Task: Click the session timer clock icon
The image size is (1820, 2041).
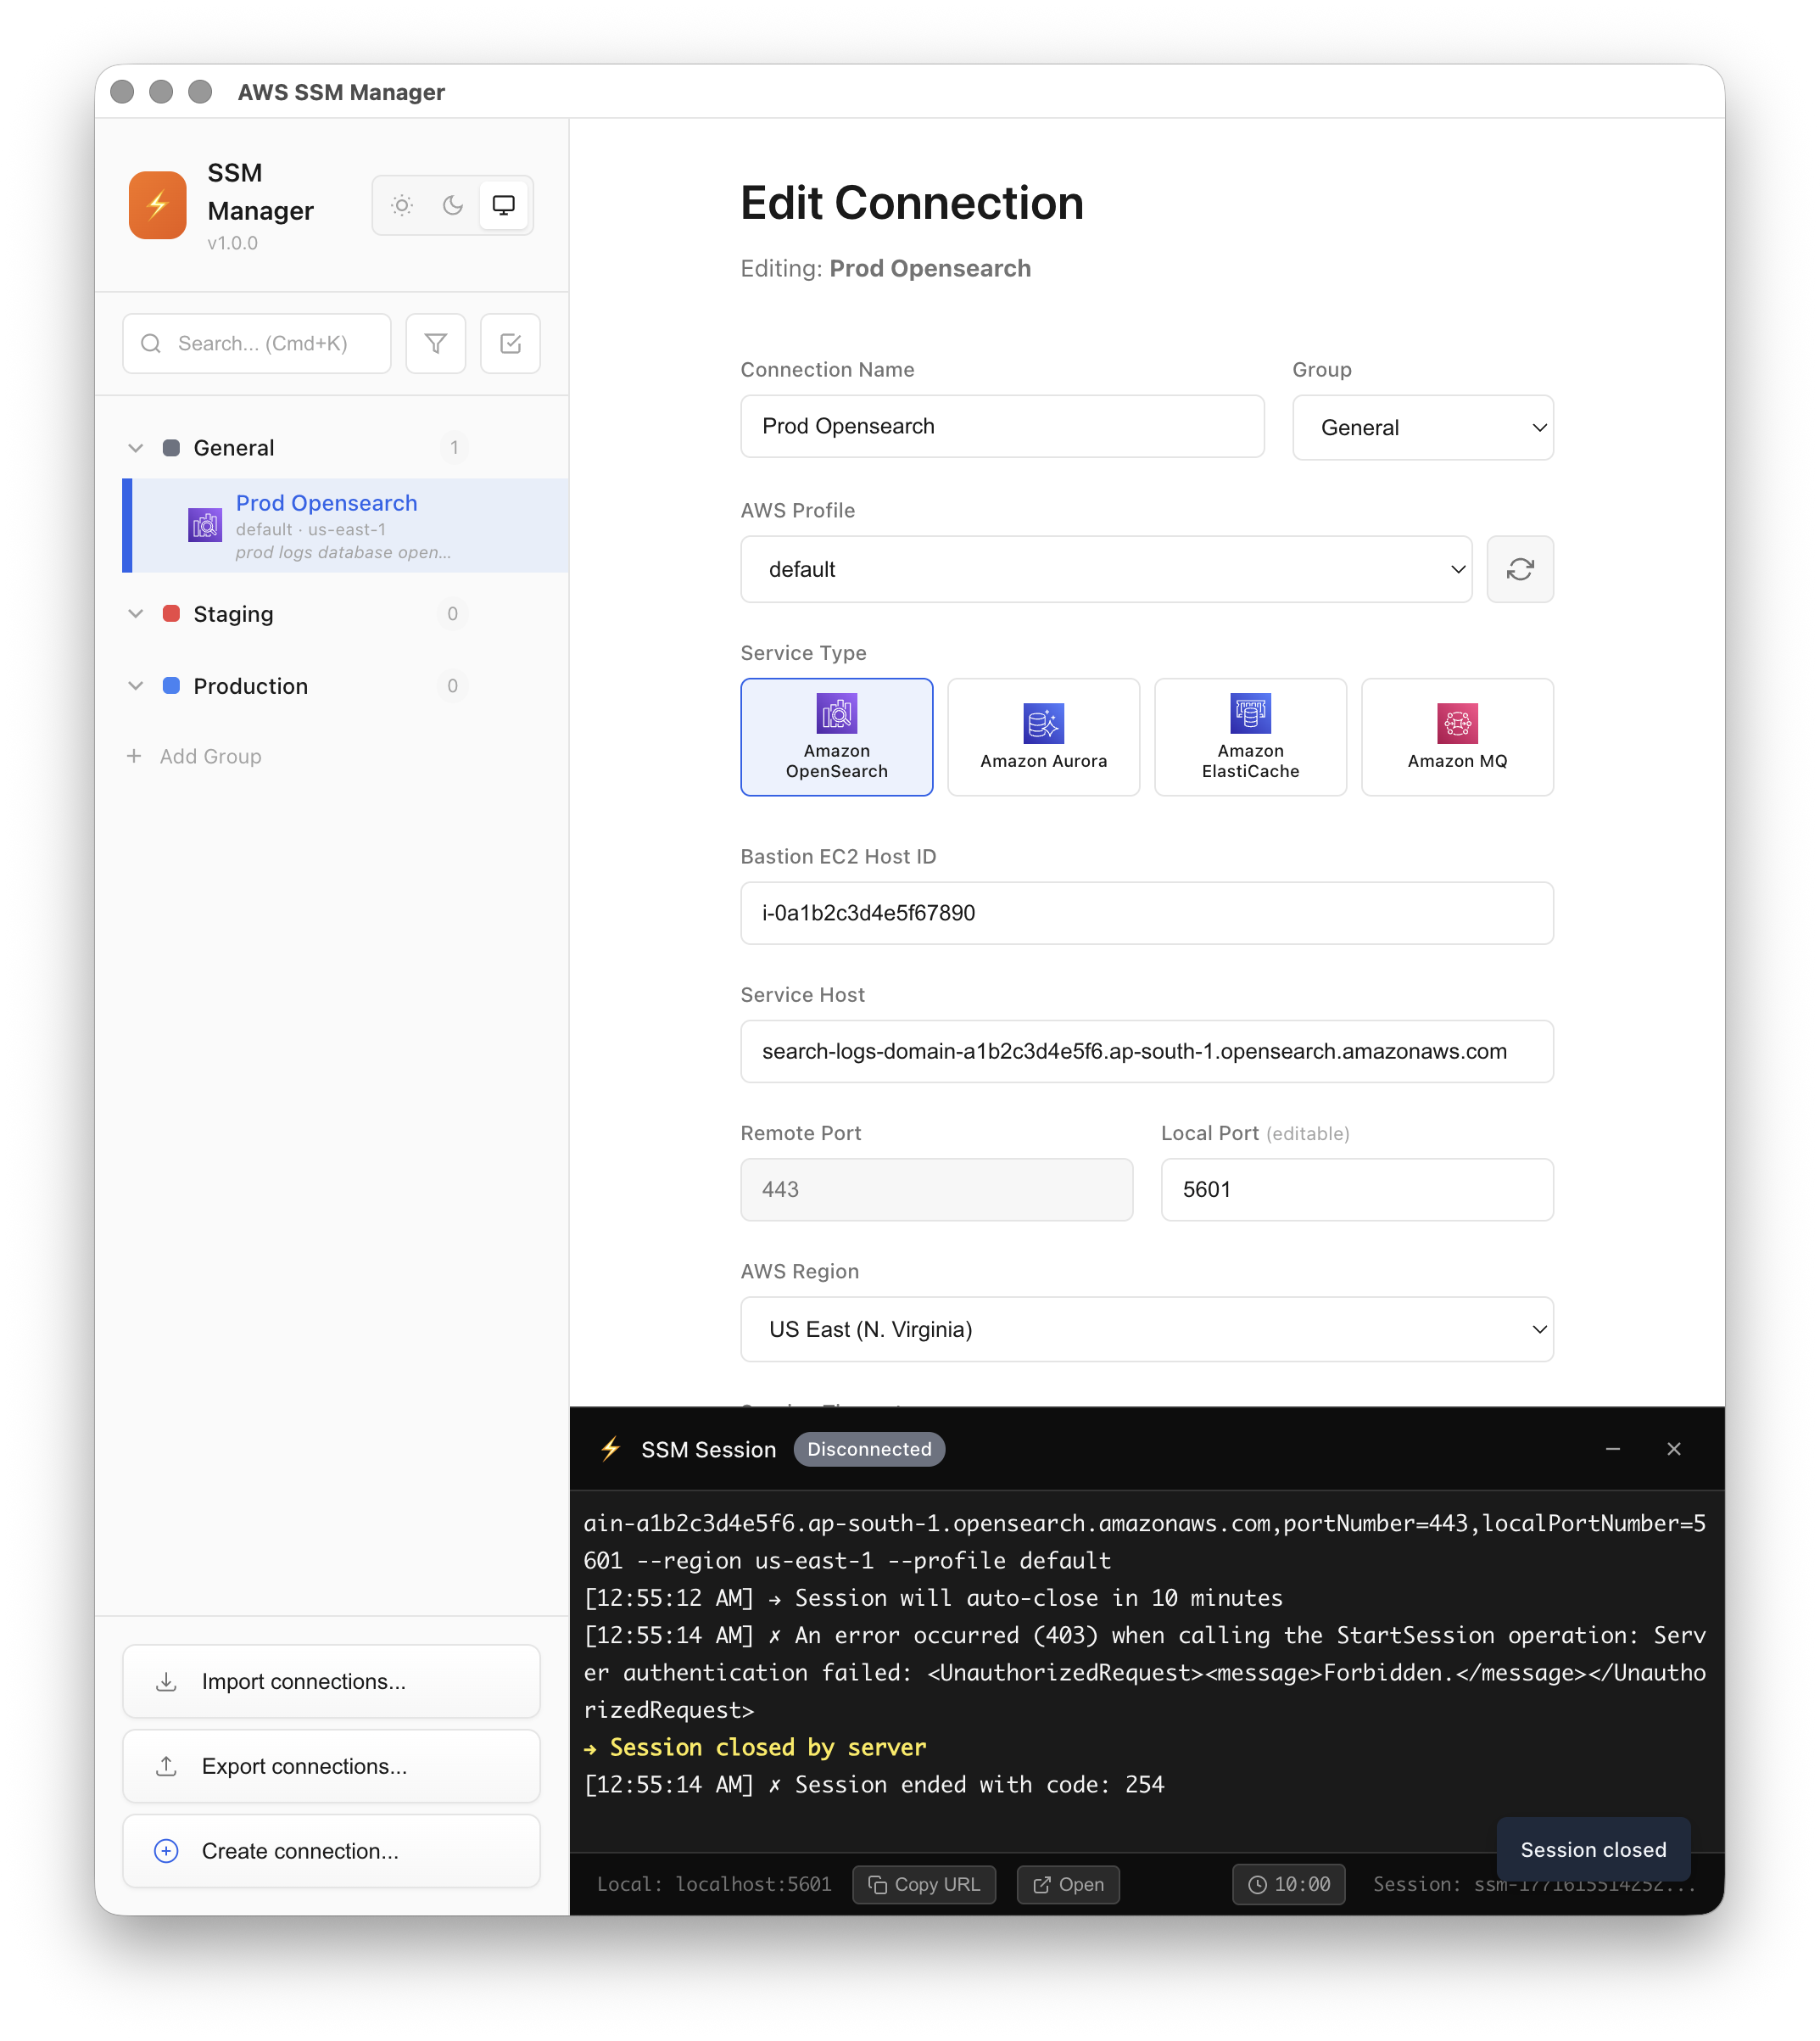Action: [x=1259, y=1884]
